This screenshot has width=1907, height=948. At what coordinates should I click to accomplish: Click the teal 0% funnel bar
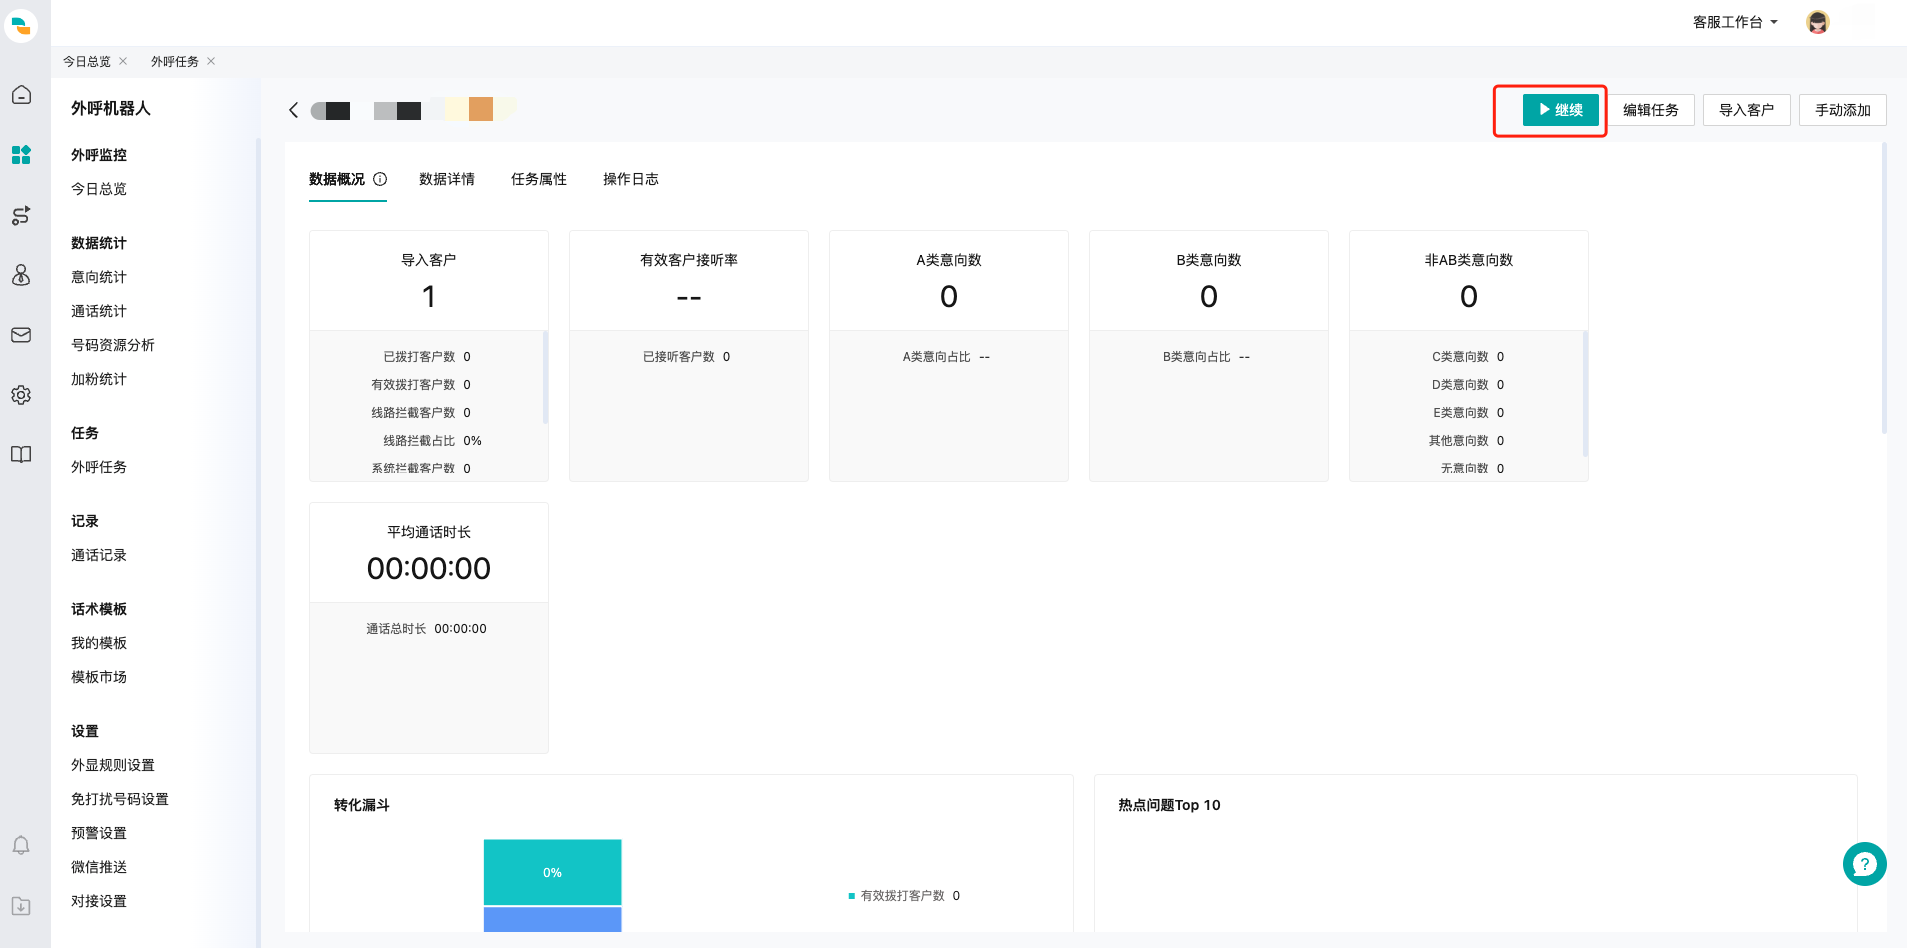(552, 872)
